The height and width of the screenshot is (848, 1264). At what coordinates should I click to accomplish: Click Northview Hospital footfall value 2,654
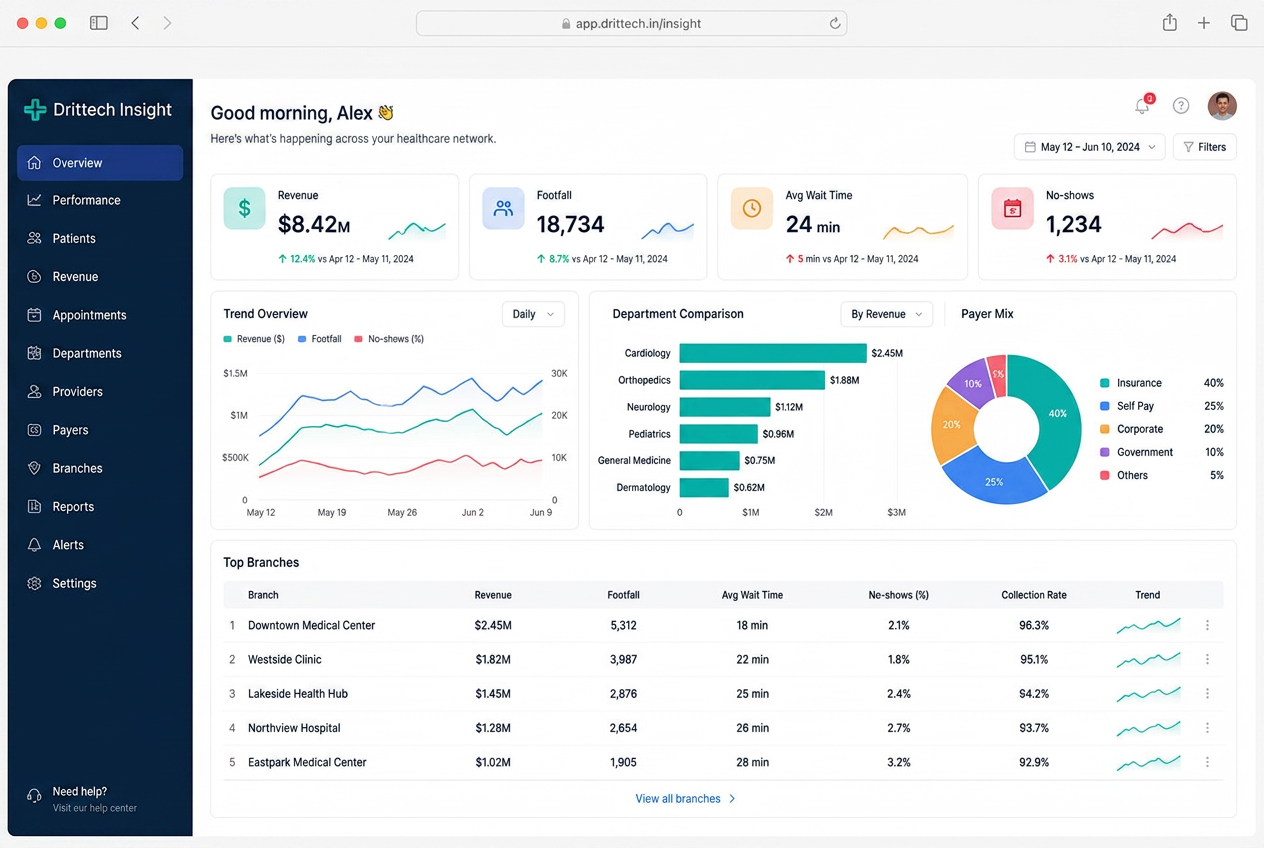coord(623,728)
